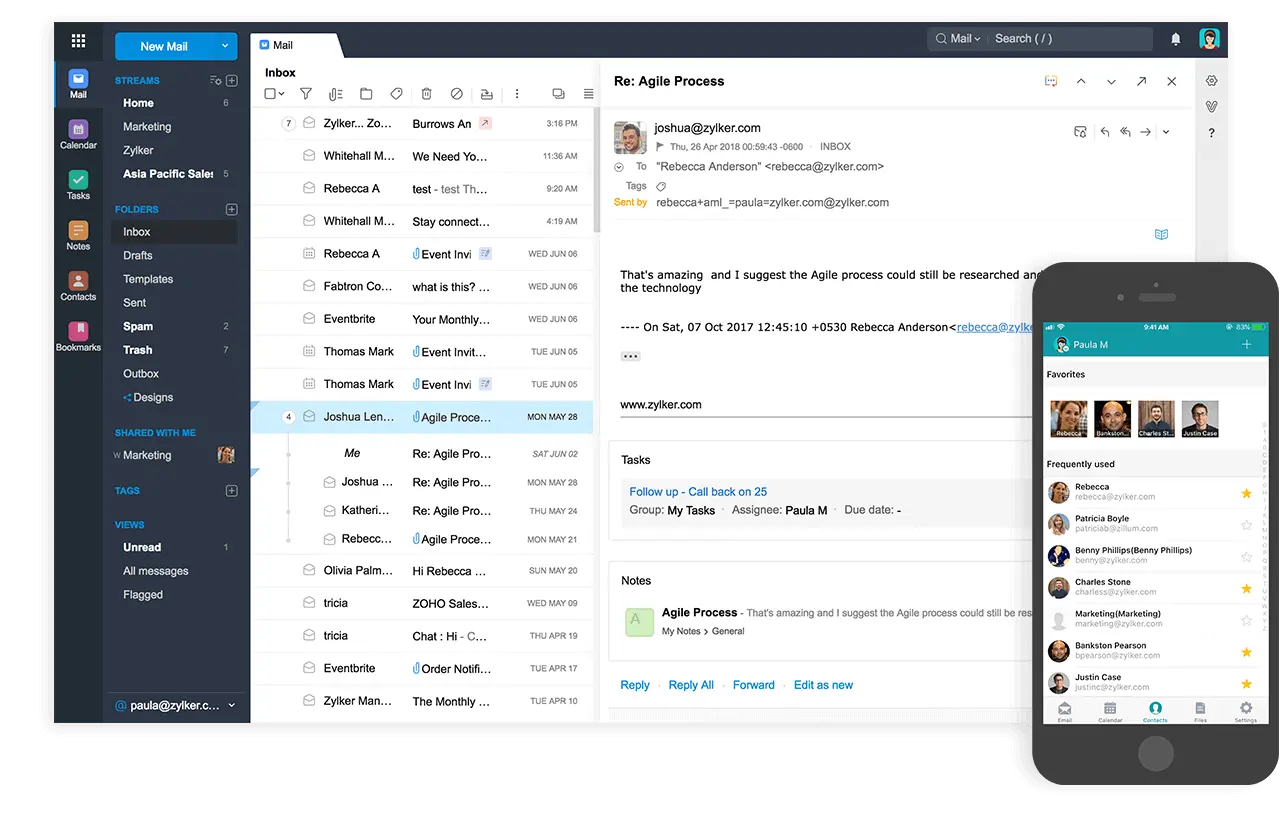Star Patricia Boyle in frequently used contacts
Screen dimensions: 1280x822
[1246, 523]
